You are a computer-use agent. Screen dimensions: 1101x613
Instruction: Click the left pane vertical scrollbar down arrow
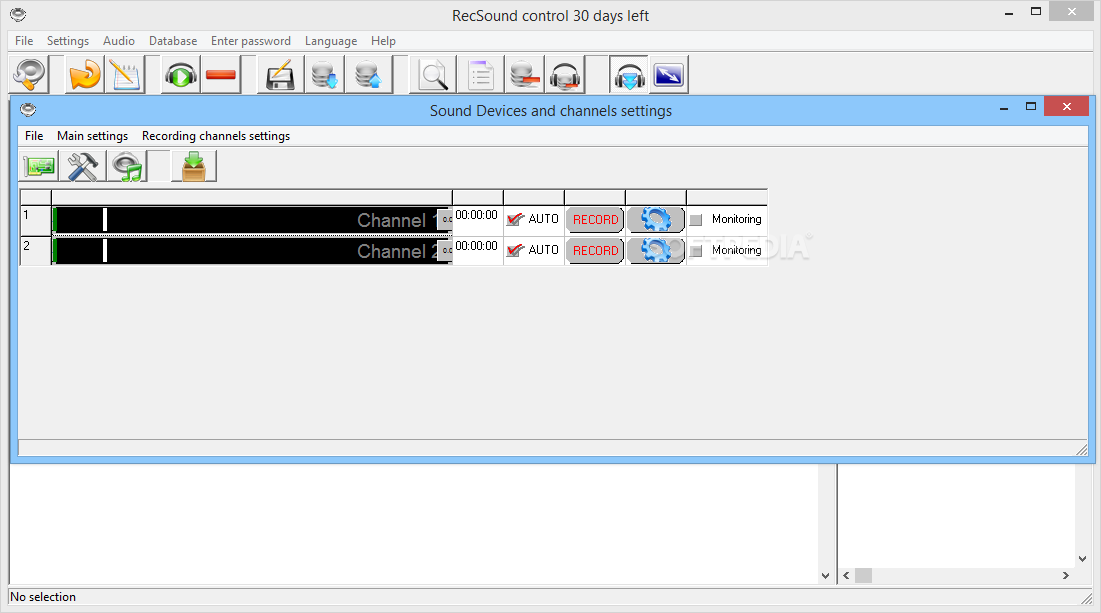[825, 575]
